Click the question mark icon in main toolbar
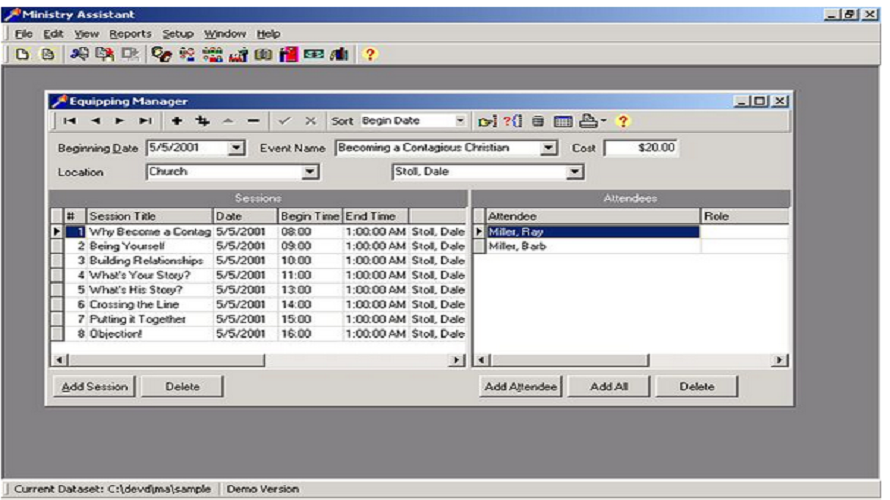890x500 pixels. coord(369,55)
